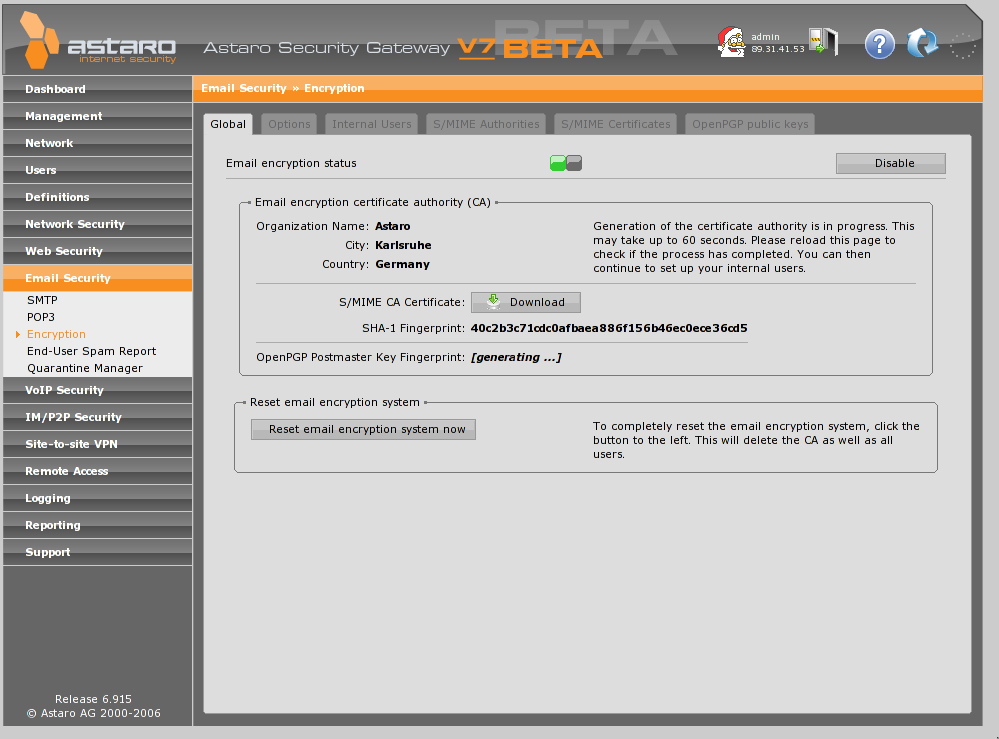The image size is (999, 739).
Task: Select Encryption in the sidebar
Action: [x=56, y=334]
